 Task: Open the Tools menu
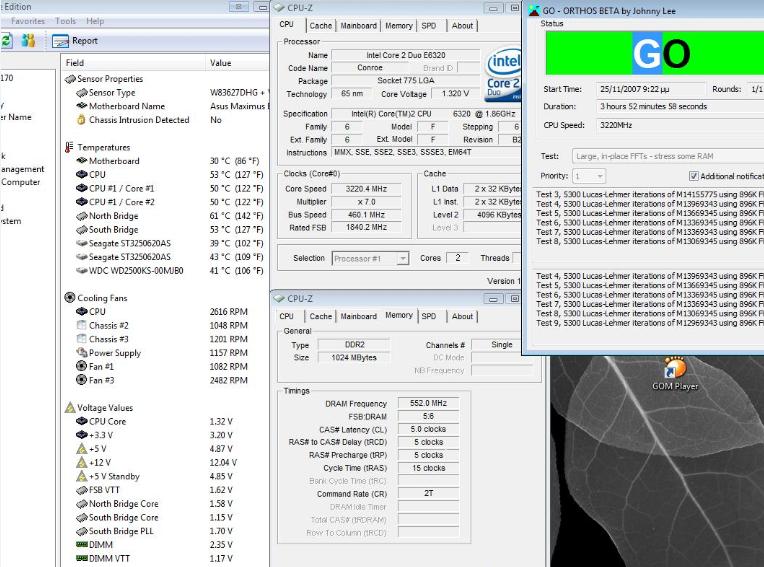[x=66, y=21]
